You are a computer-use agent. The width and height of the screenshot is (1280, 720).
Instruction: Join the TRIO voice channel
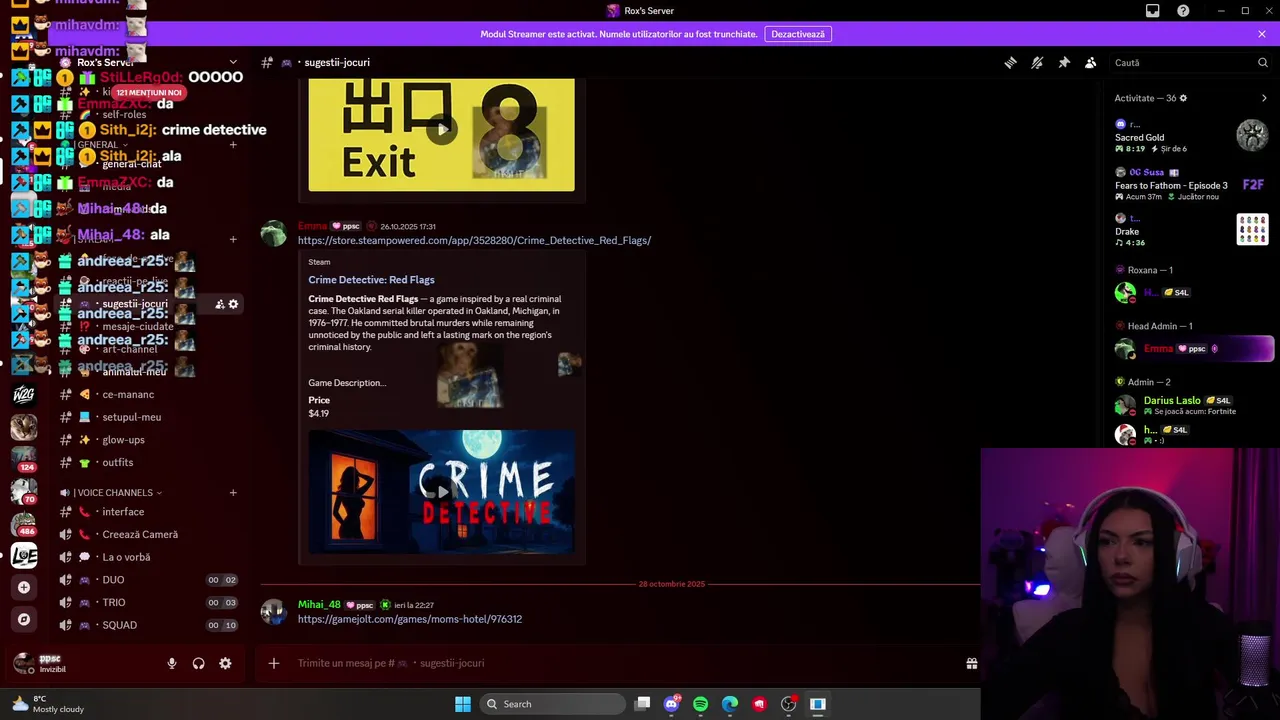pos(148,603)
